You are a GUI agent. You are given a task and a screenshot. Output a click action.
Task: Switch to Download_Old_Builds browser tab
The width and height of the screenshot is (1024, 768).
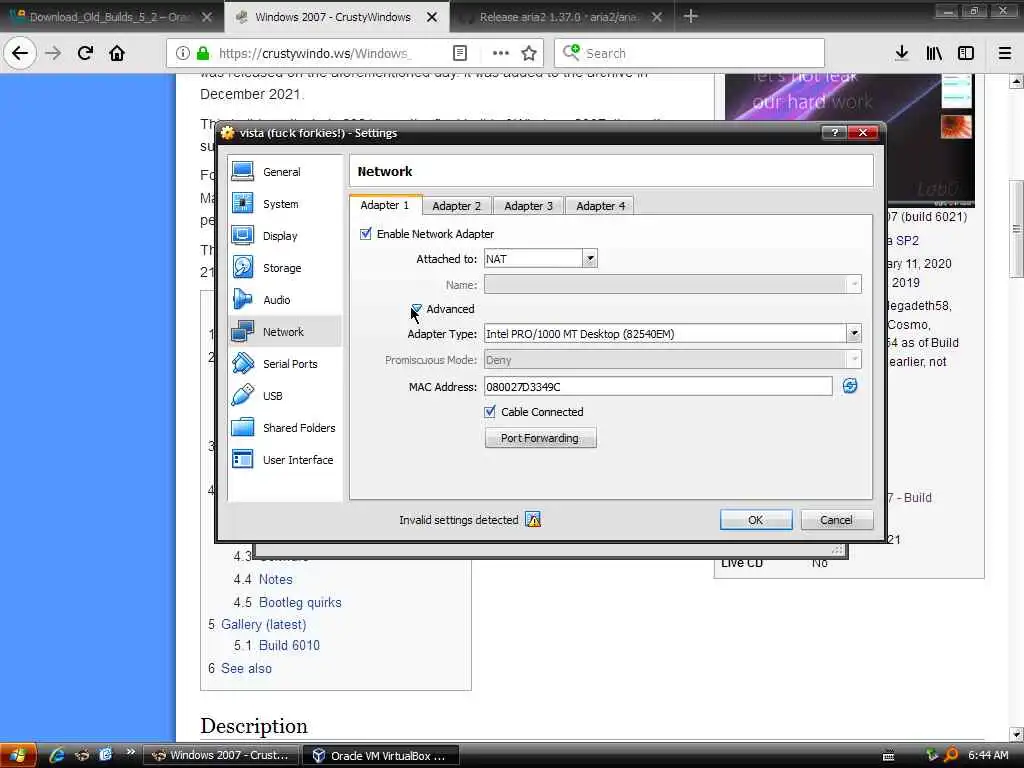[x=111, y=17]
